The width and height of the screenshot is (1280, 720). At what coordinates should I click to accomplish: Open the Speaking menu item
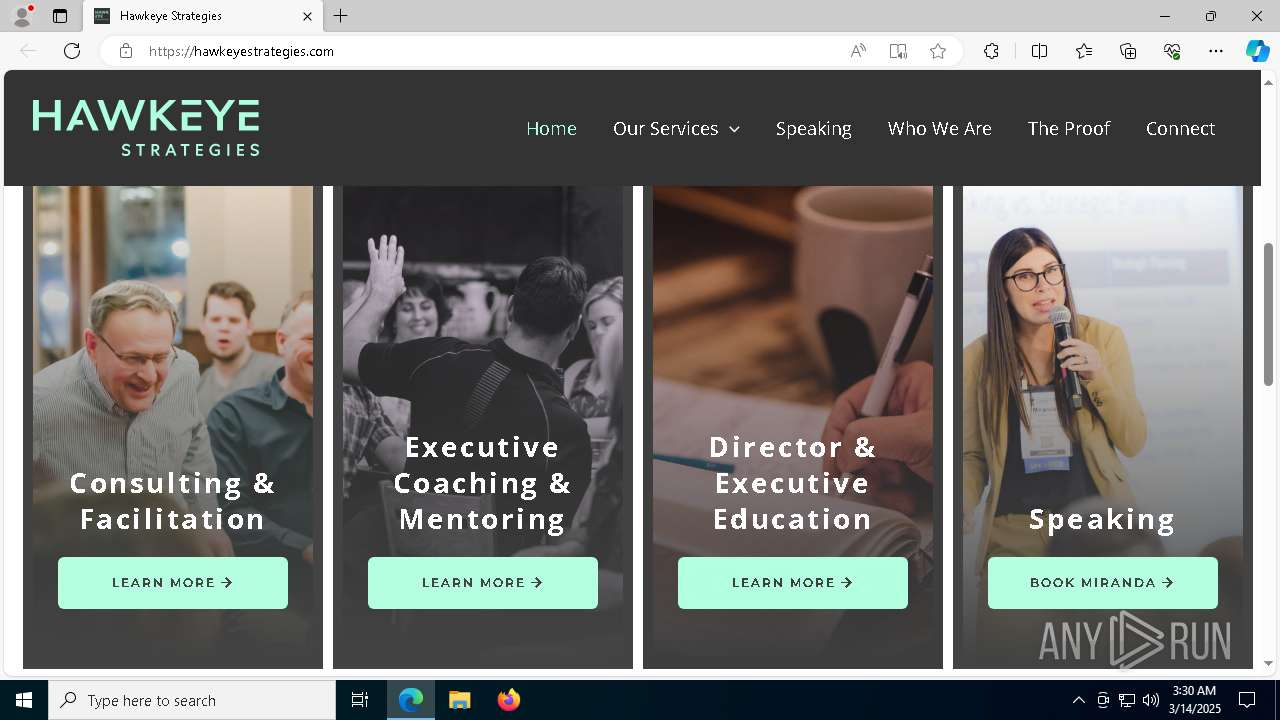813,128
